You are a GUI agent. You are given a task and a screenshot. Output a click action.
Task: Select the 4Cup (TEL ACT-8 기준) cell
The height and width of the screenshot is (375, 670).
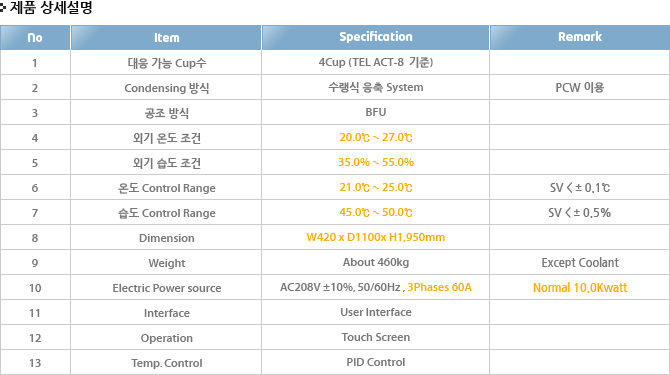(x=376, y=62)
